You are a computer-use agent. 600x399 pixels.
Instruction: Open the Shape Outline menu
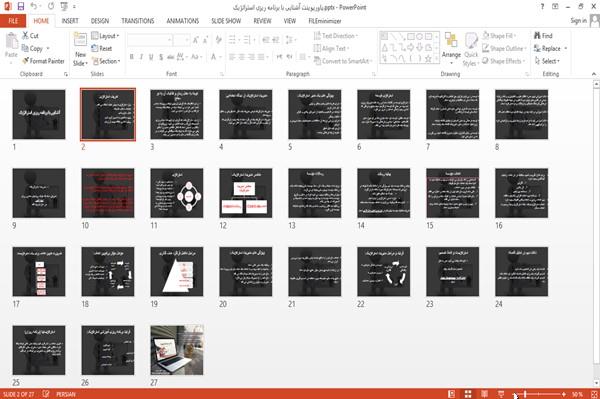504,48
